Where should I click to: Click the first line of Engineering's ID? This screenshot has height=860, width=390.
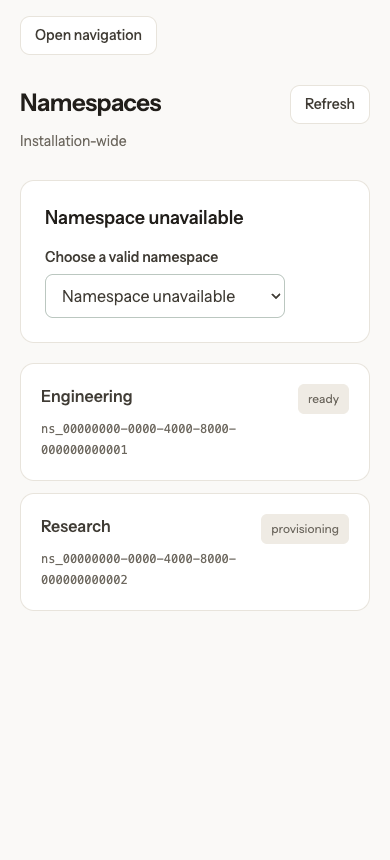pyautogui.click(x=138, y=429)
